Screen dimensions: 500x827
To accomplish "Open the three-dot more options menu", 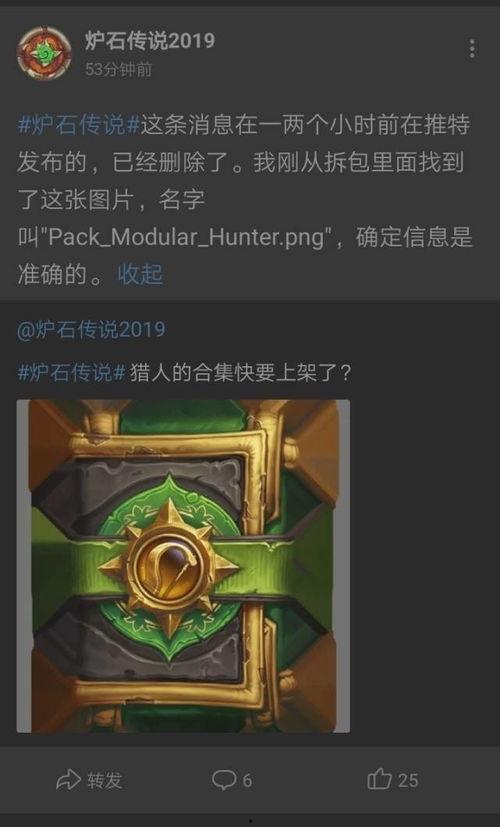I will click(472, 49).
